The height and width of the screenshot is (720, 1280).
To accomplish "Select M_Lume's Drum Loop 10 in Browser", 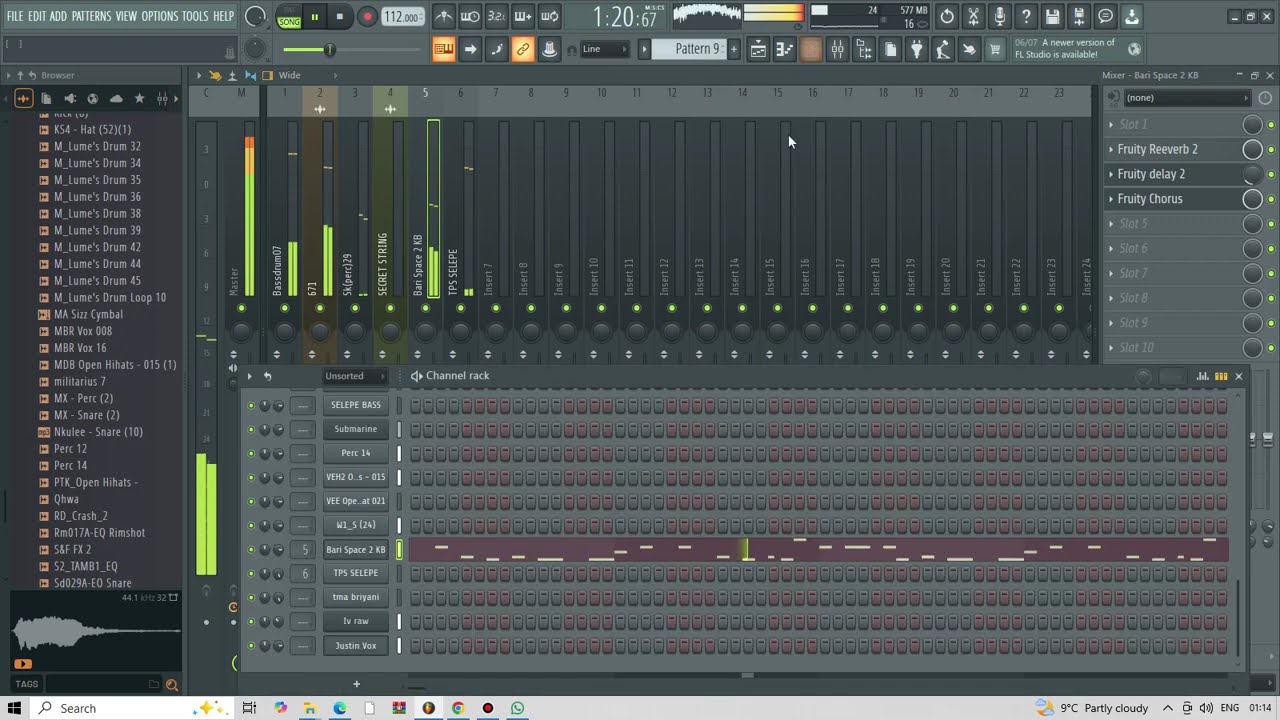I will point(110,298).
